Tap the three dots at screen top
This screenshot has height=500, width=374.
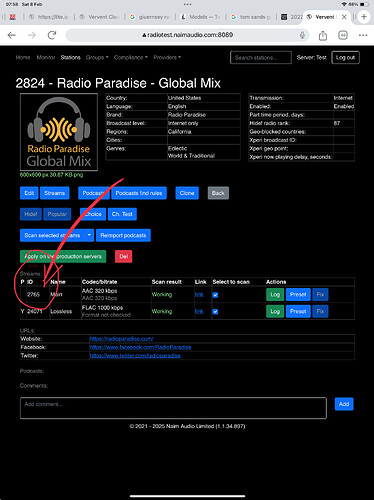click(x=187, y=4)
